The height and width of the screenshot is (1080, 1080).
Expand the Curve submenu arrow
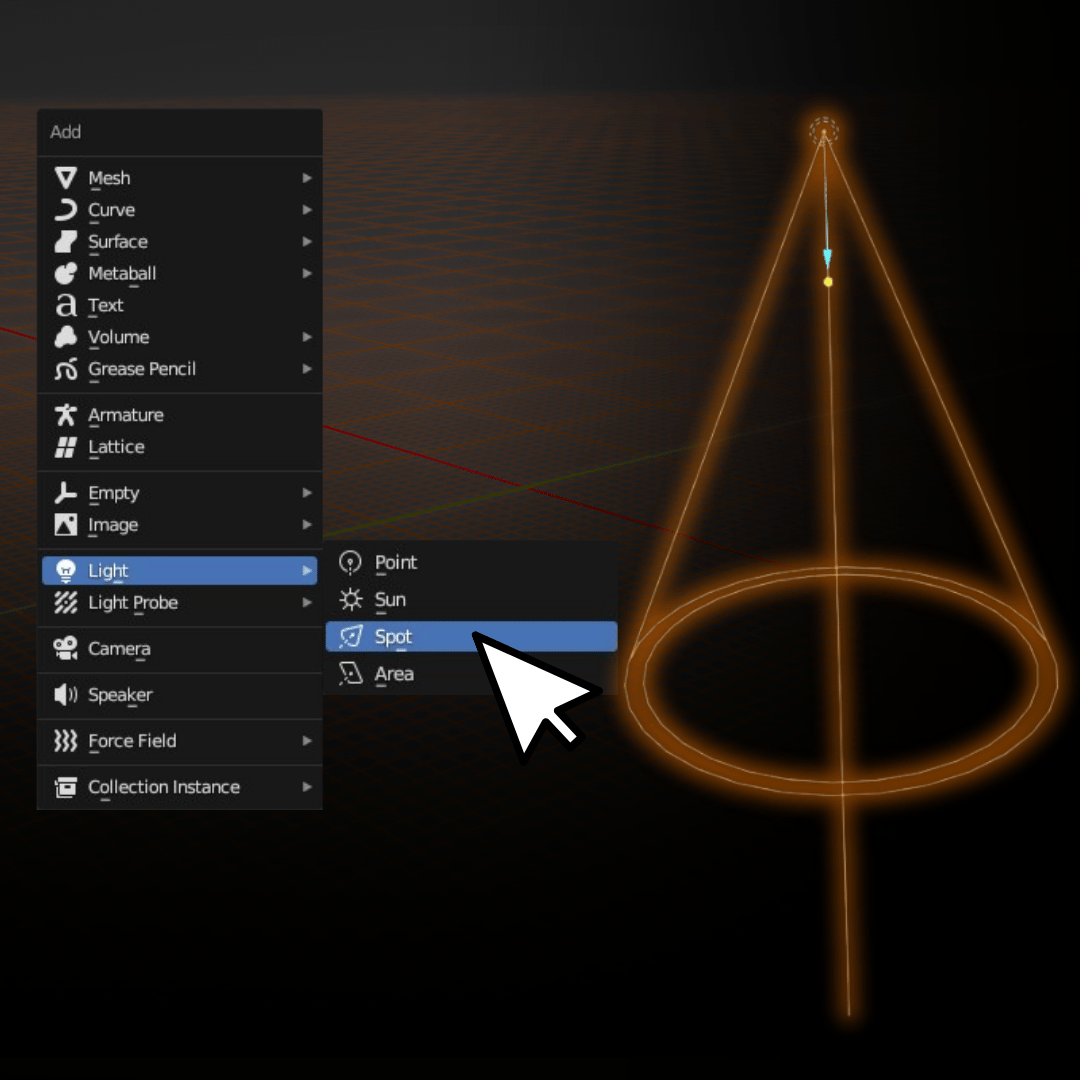[x=307, y=209]
